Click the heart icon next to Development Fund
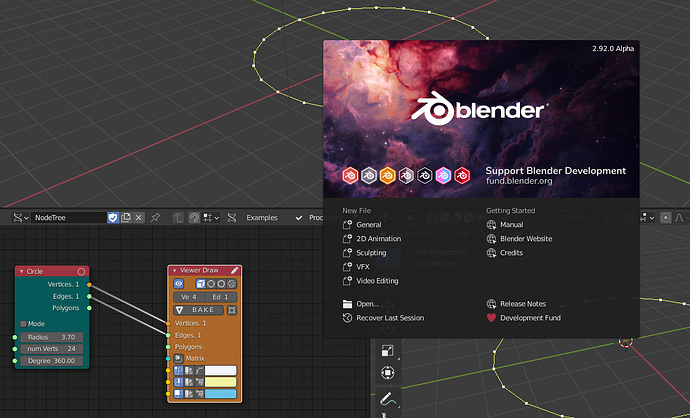The width and height of the screenshot is (690, 418). (491, 318)
